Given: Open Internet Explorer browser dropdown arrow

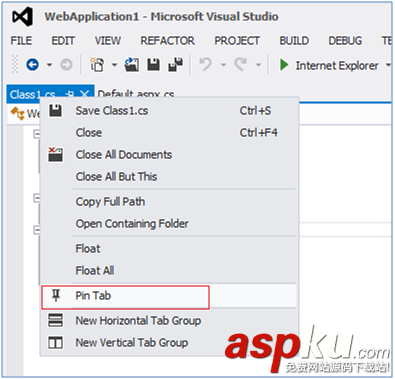Looking at the screenshot, I should click(x=388, y=65).
